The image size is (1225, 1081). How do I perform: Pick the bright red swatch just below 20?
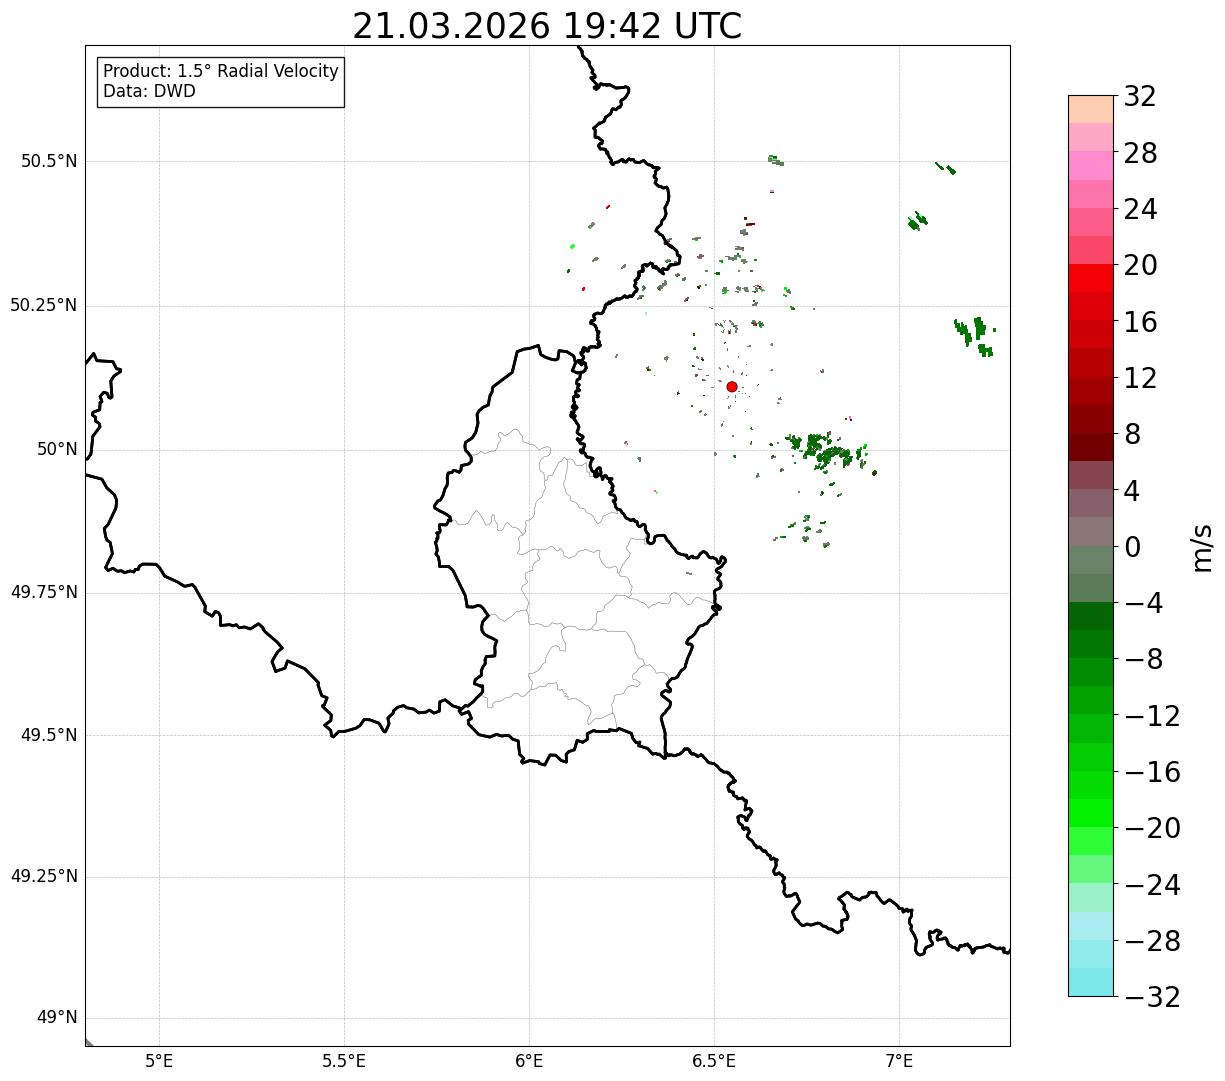1091,278
